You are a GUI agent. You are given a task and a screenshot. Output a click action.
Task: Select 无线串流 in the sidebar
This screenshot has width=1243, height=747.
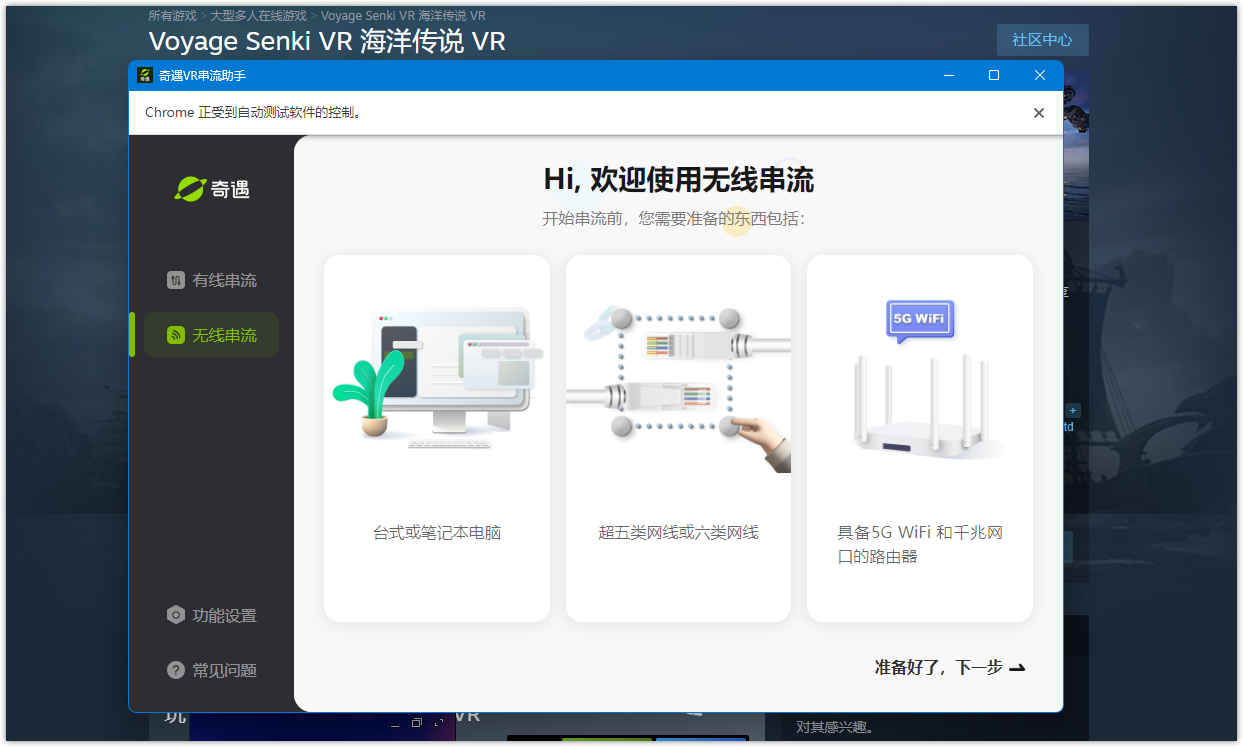tap(211, 335)
